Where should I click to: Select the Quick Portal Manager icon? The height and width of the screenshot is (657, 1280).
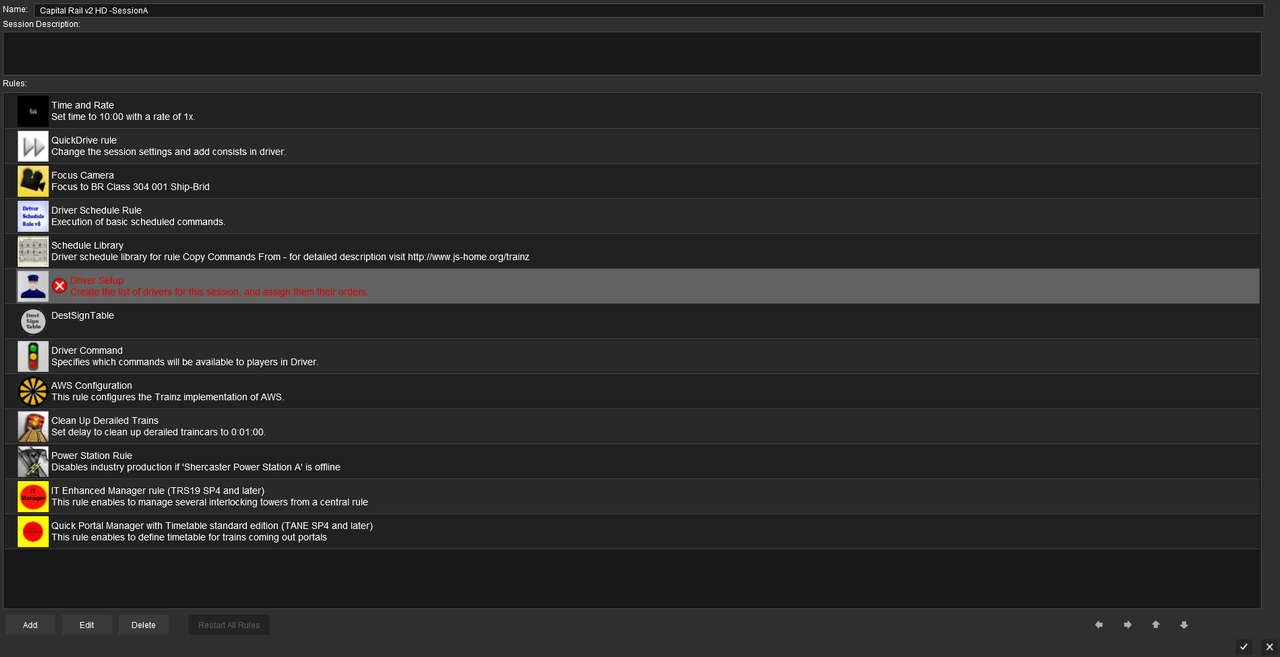pos(33,531)
